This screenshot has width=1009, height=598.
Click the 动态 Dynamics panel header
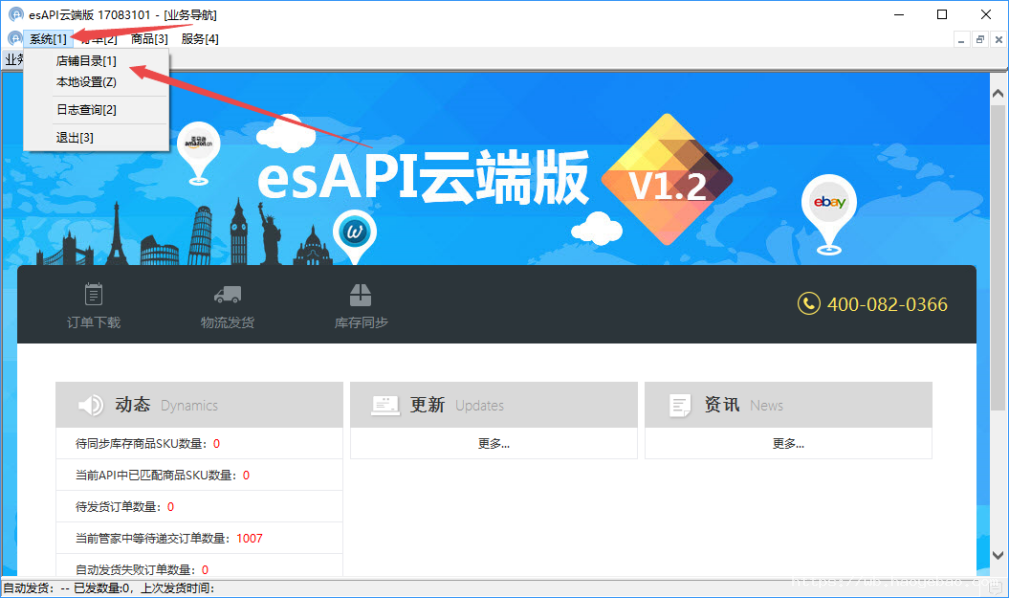tap(199, 405)
